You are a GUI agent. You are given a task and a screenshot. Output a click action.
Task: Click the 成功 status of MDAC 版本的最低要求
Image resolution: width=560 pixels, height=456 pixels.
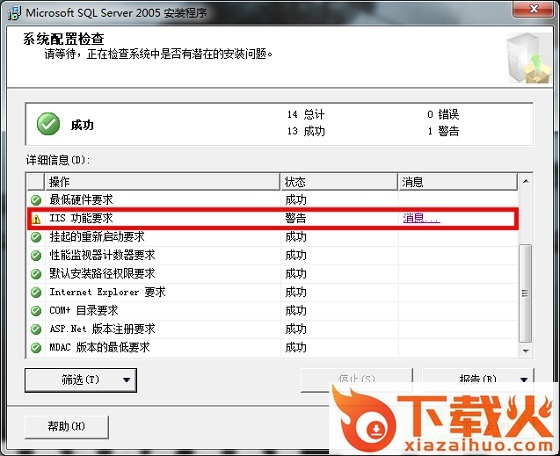pos(296,347)
